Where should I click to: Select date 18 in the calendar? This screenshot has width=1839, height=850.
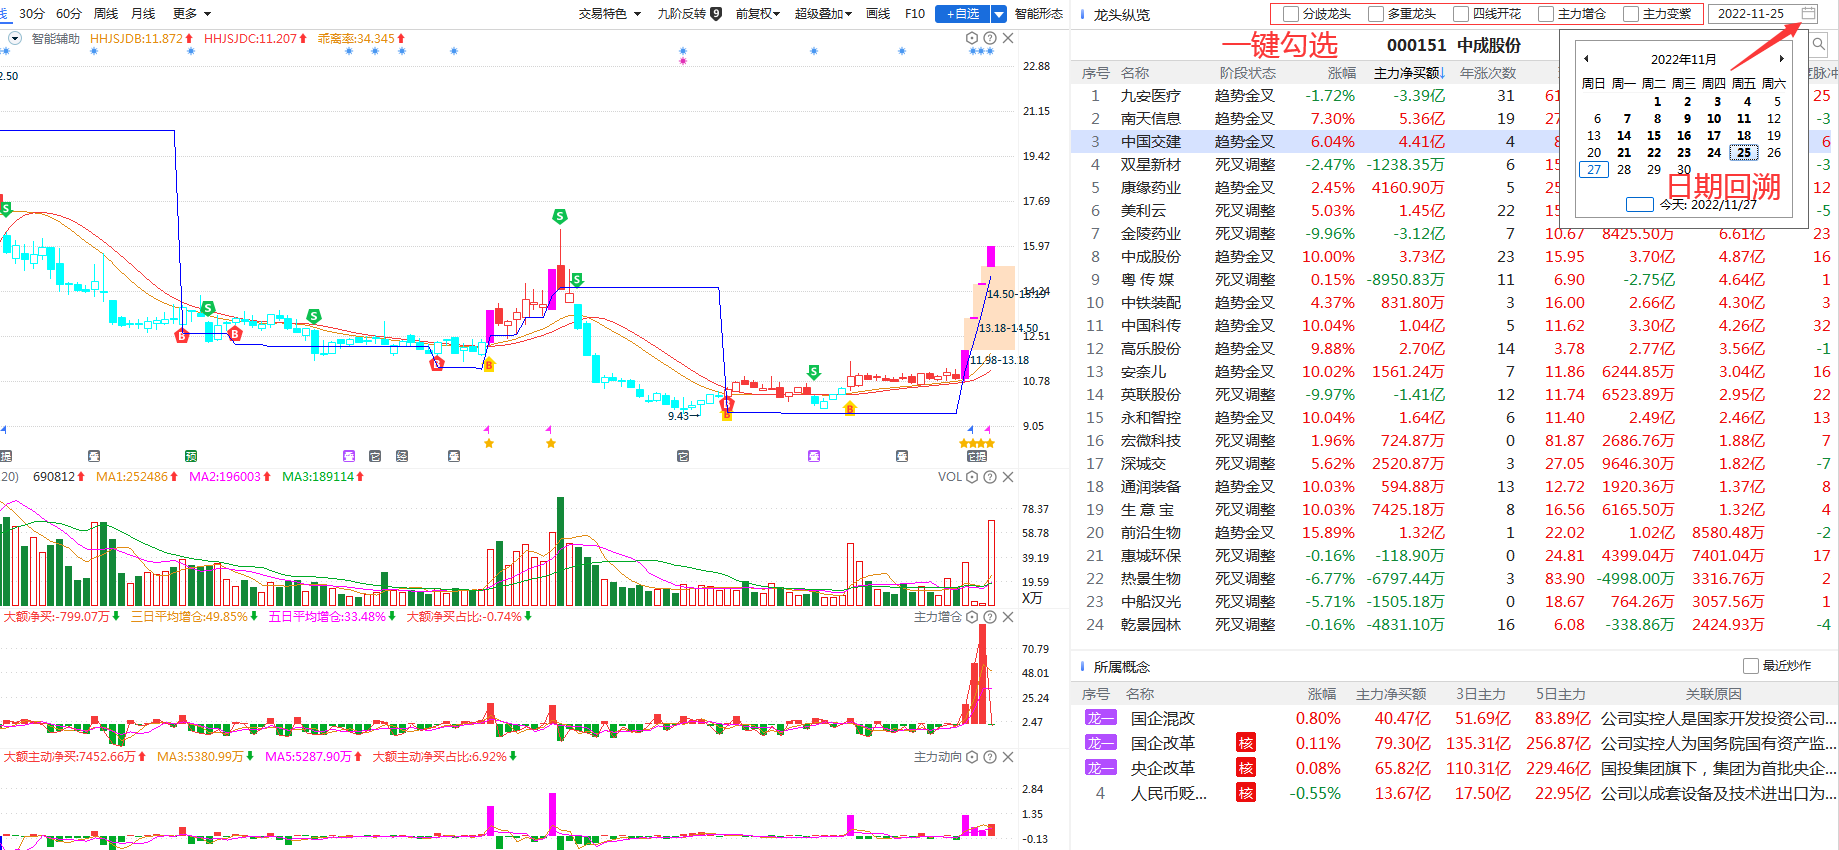[1744, 135]
